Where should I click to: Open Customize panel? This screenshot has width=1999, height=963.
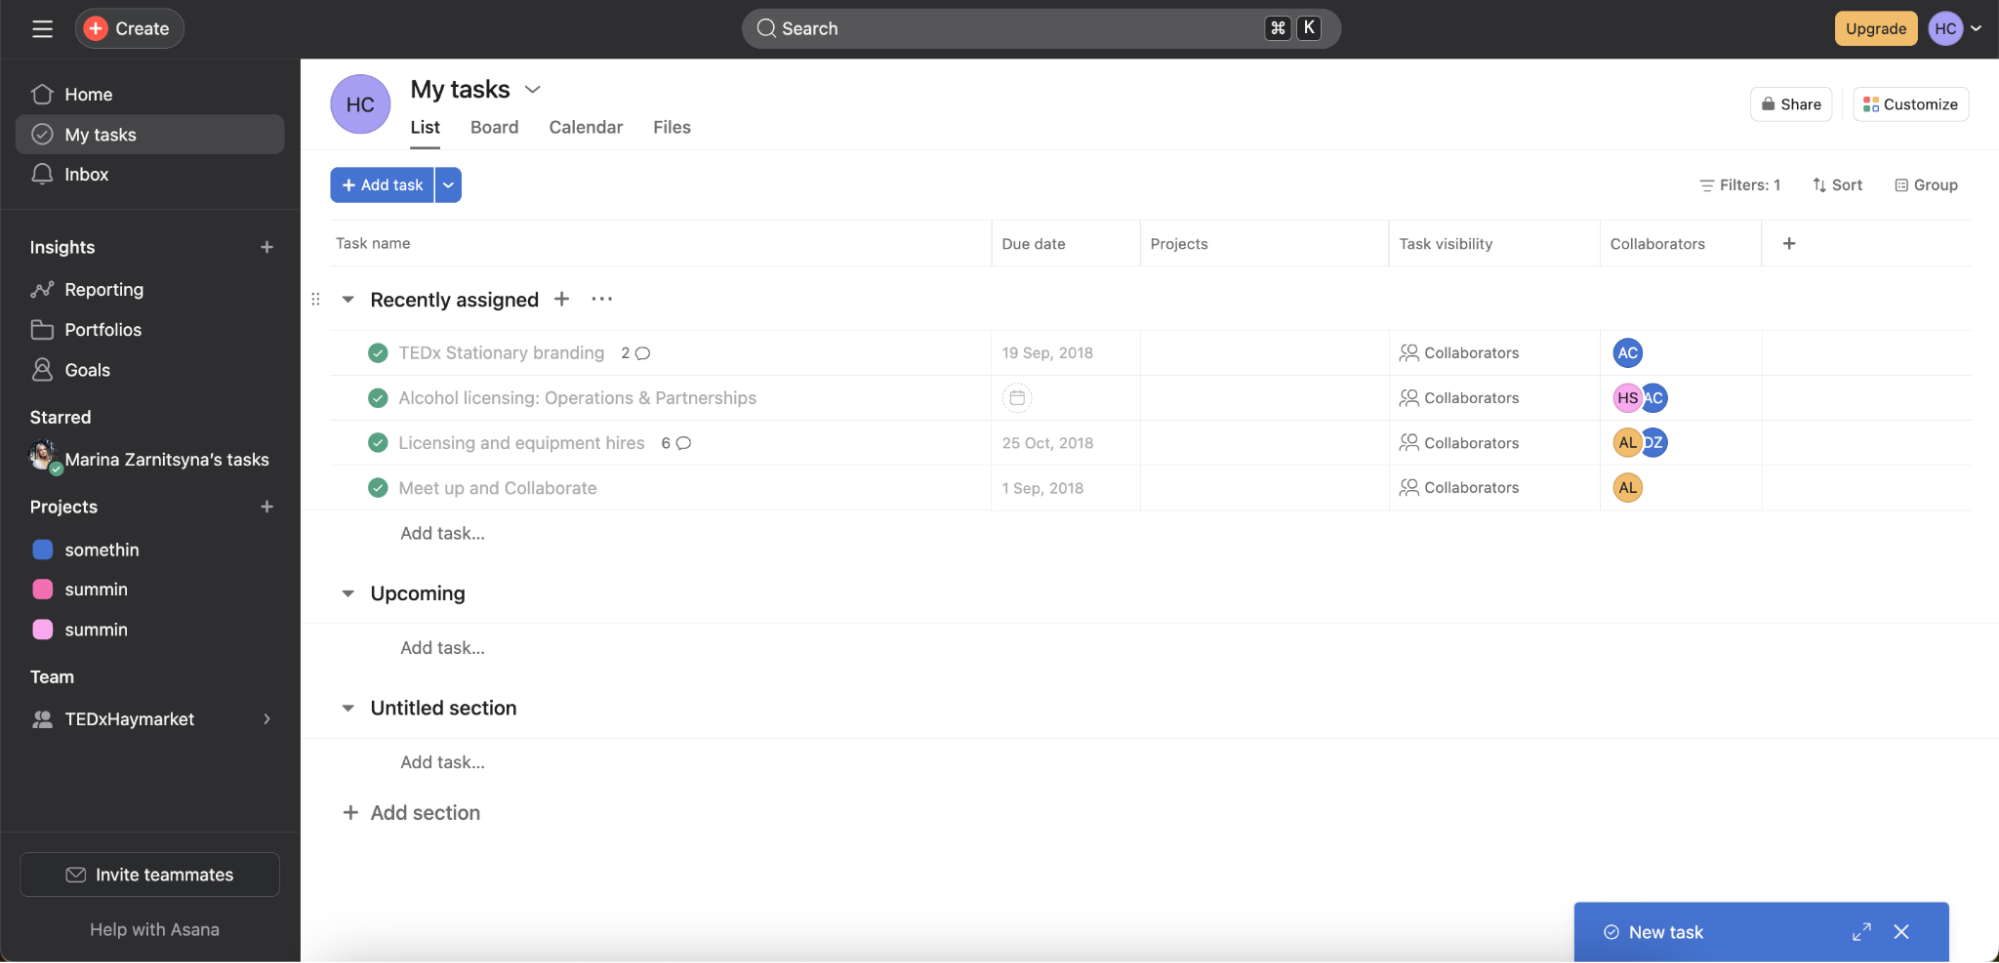click(1910, 104)
